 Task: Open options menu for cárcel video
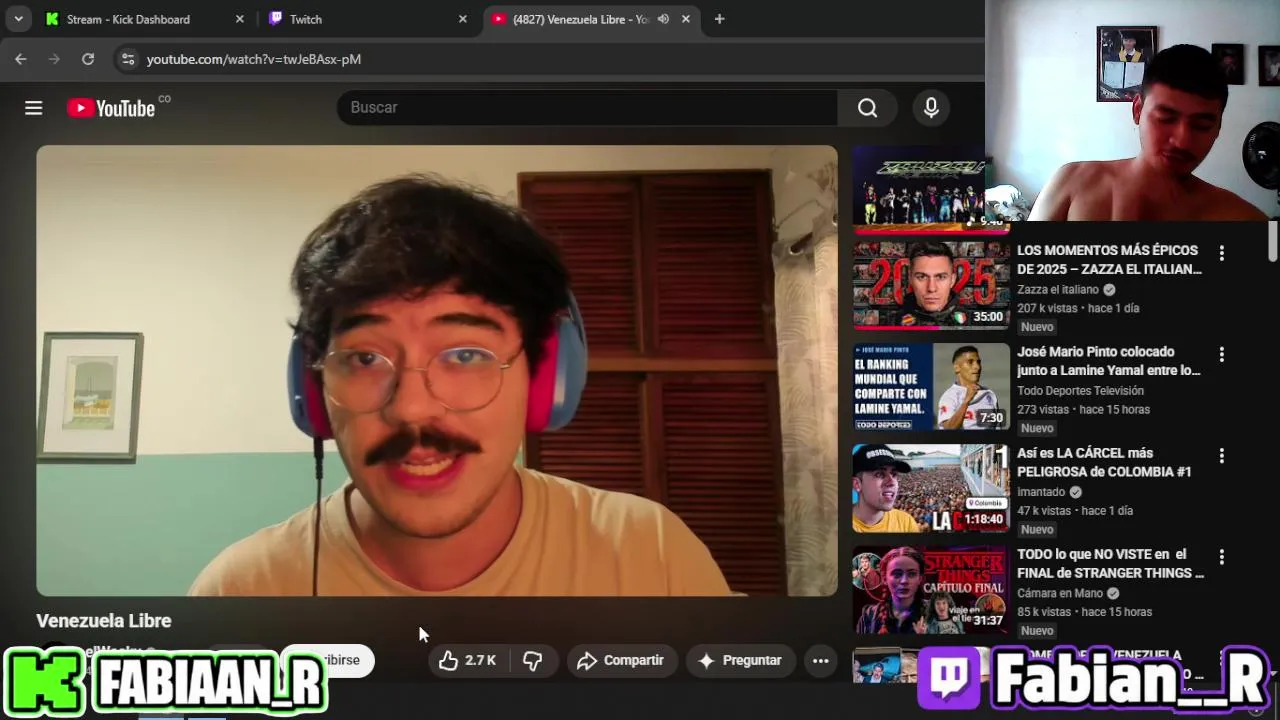click(x=1221, y=456)
